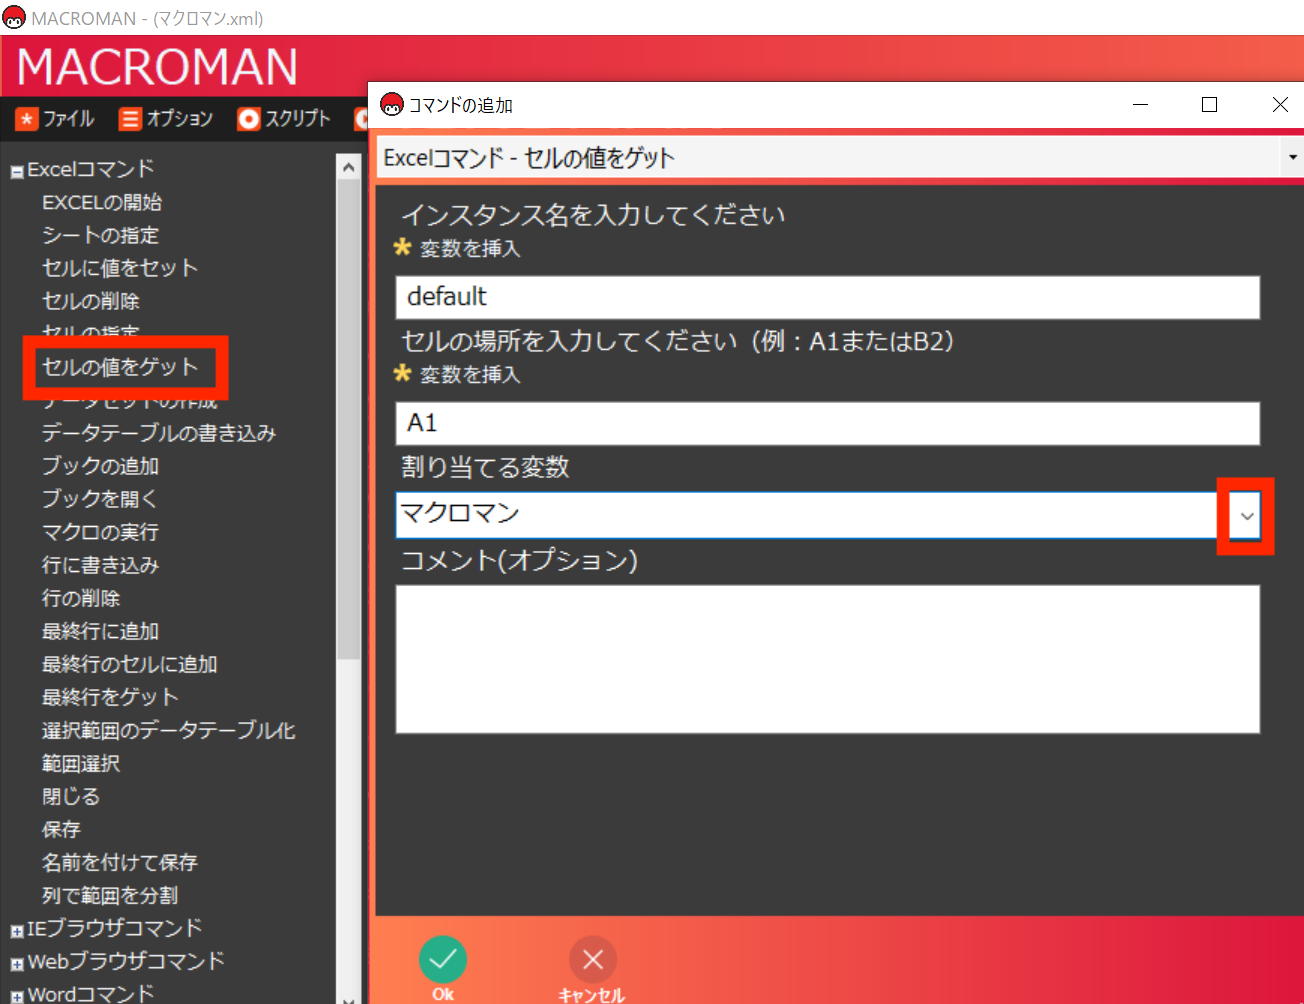The width and height of the screenshot is (1304, 1004).
Task: Click the MACROMAN title bar app icon
Action: [x=14, y=18]
